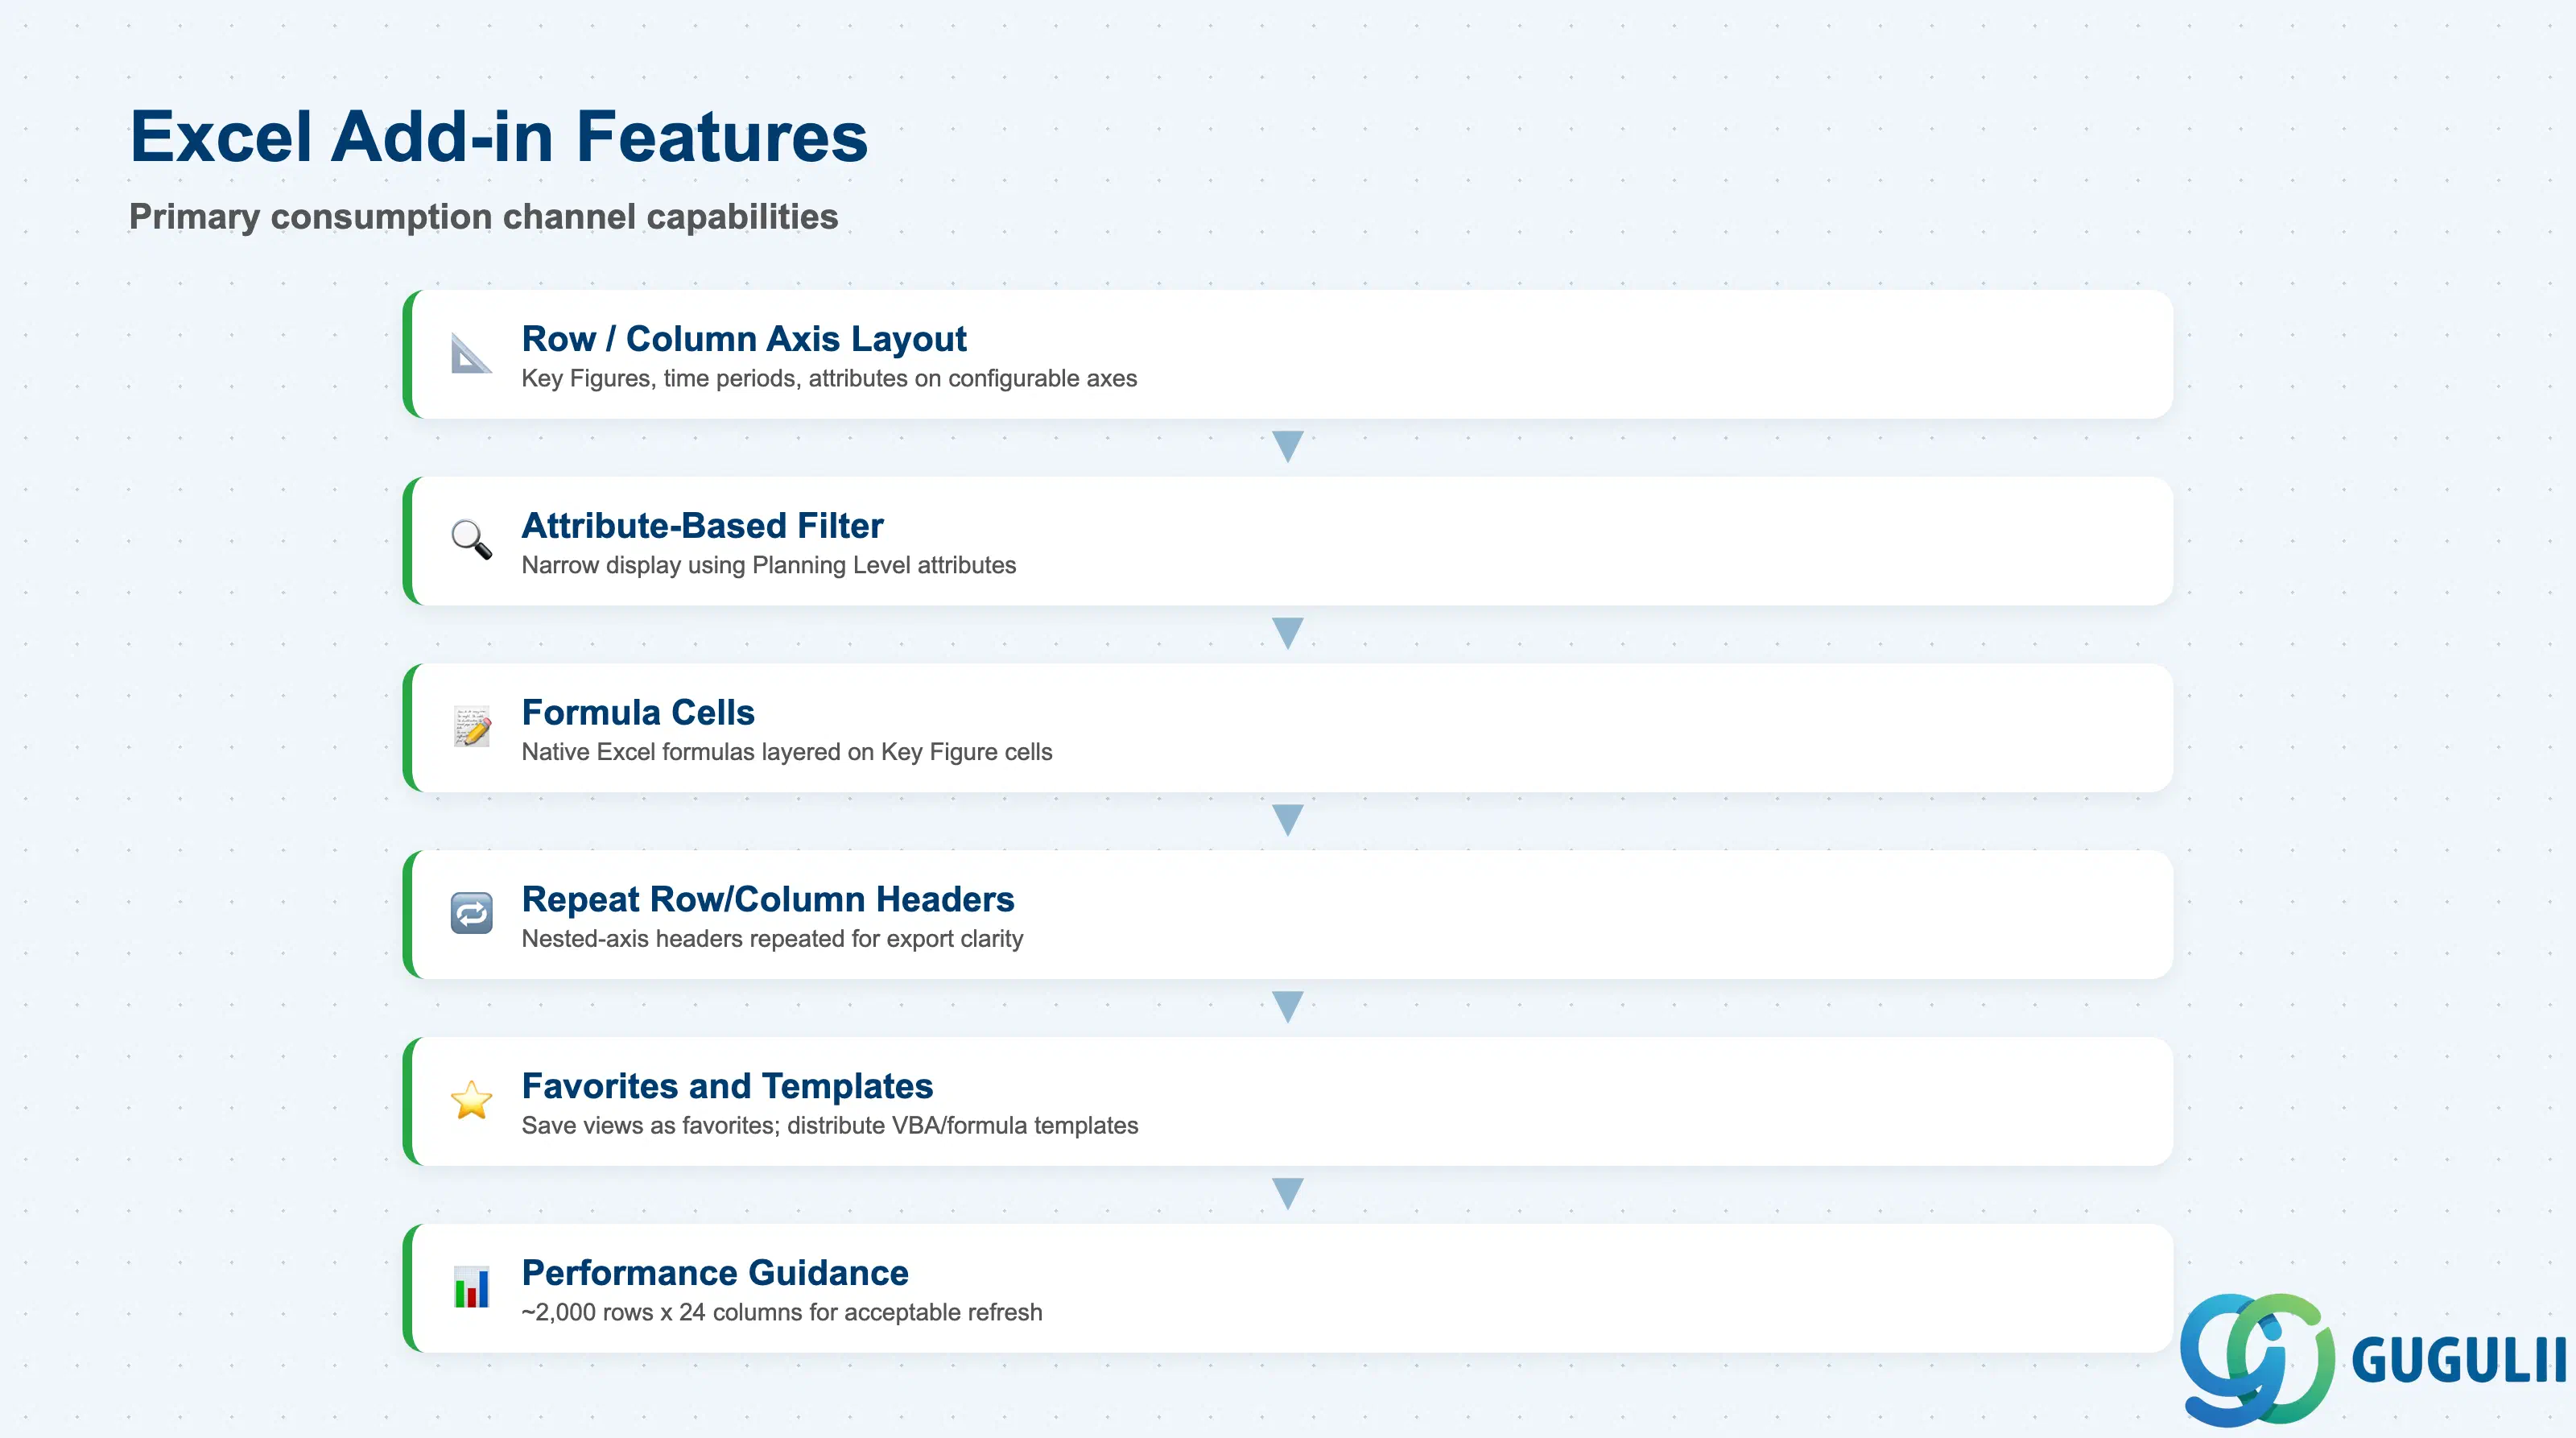Click the repeat arrows icon

[x=471, y=914]
